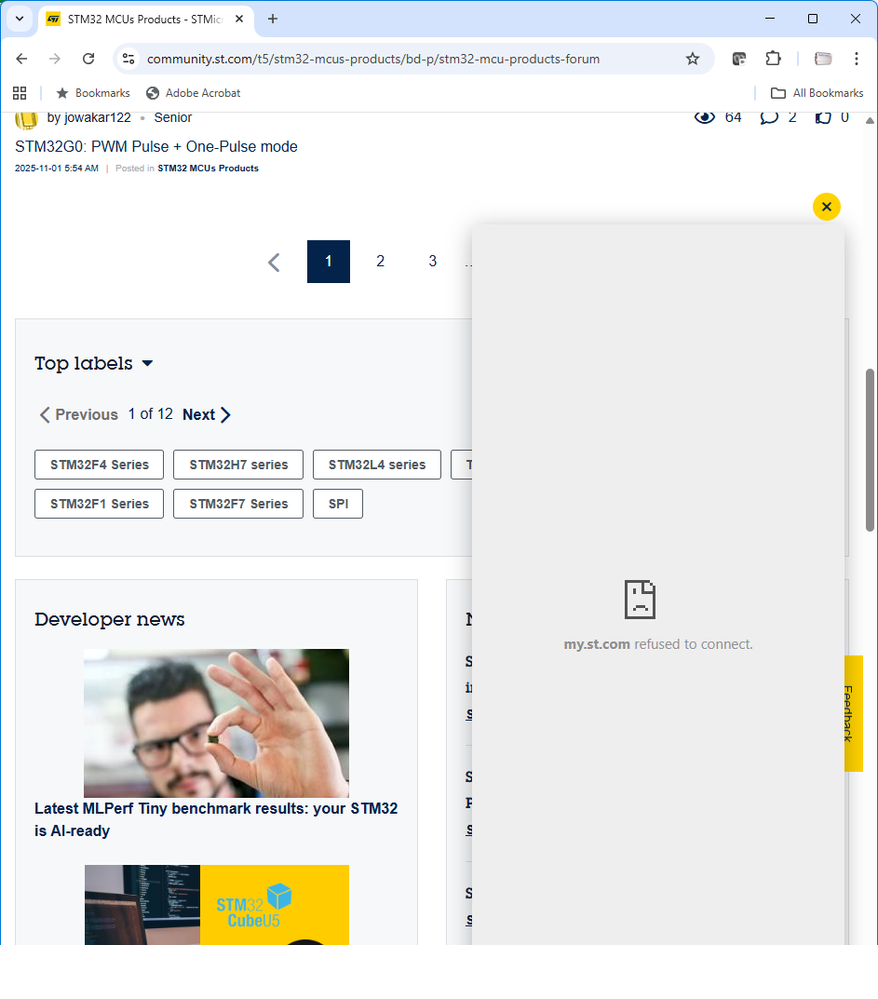Click Previous in the labels pager
The width and height of the screenshot is (878, 999).
78,415
